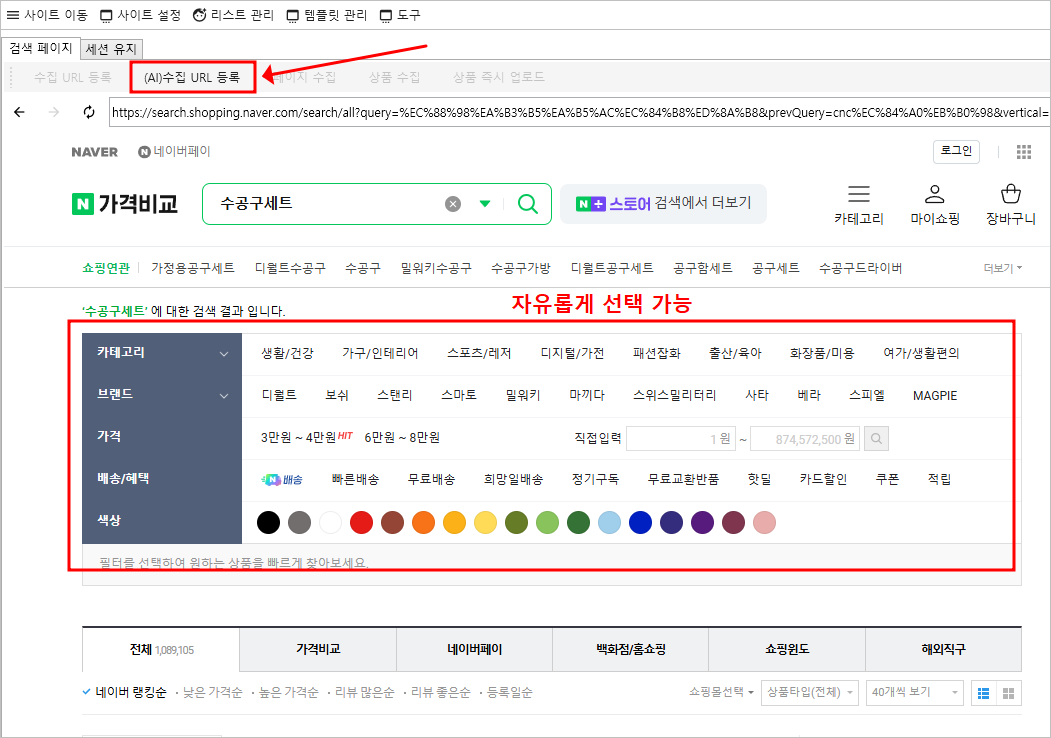
Task: Select the pink color swatch
Action: click(x=765, y=522)
